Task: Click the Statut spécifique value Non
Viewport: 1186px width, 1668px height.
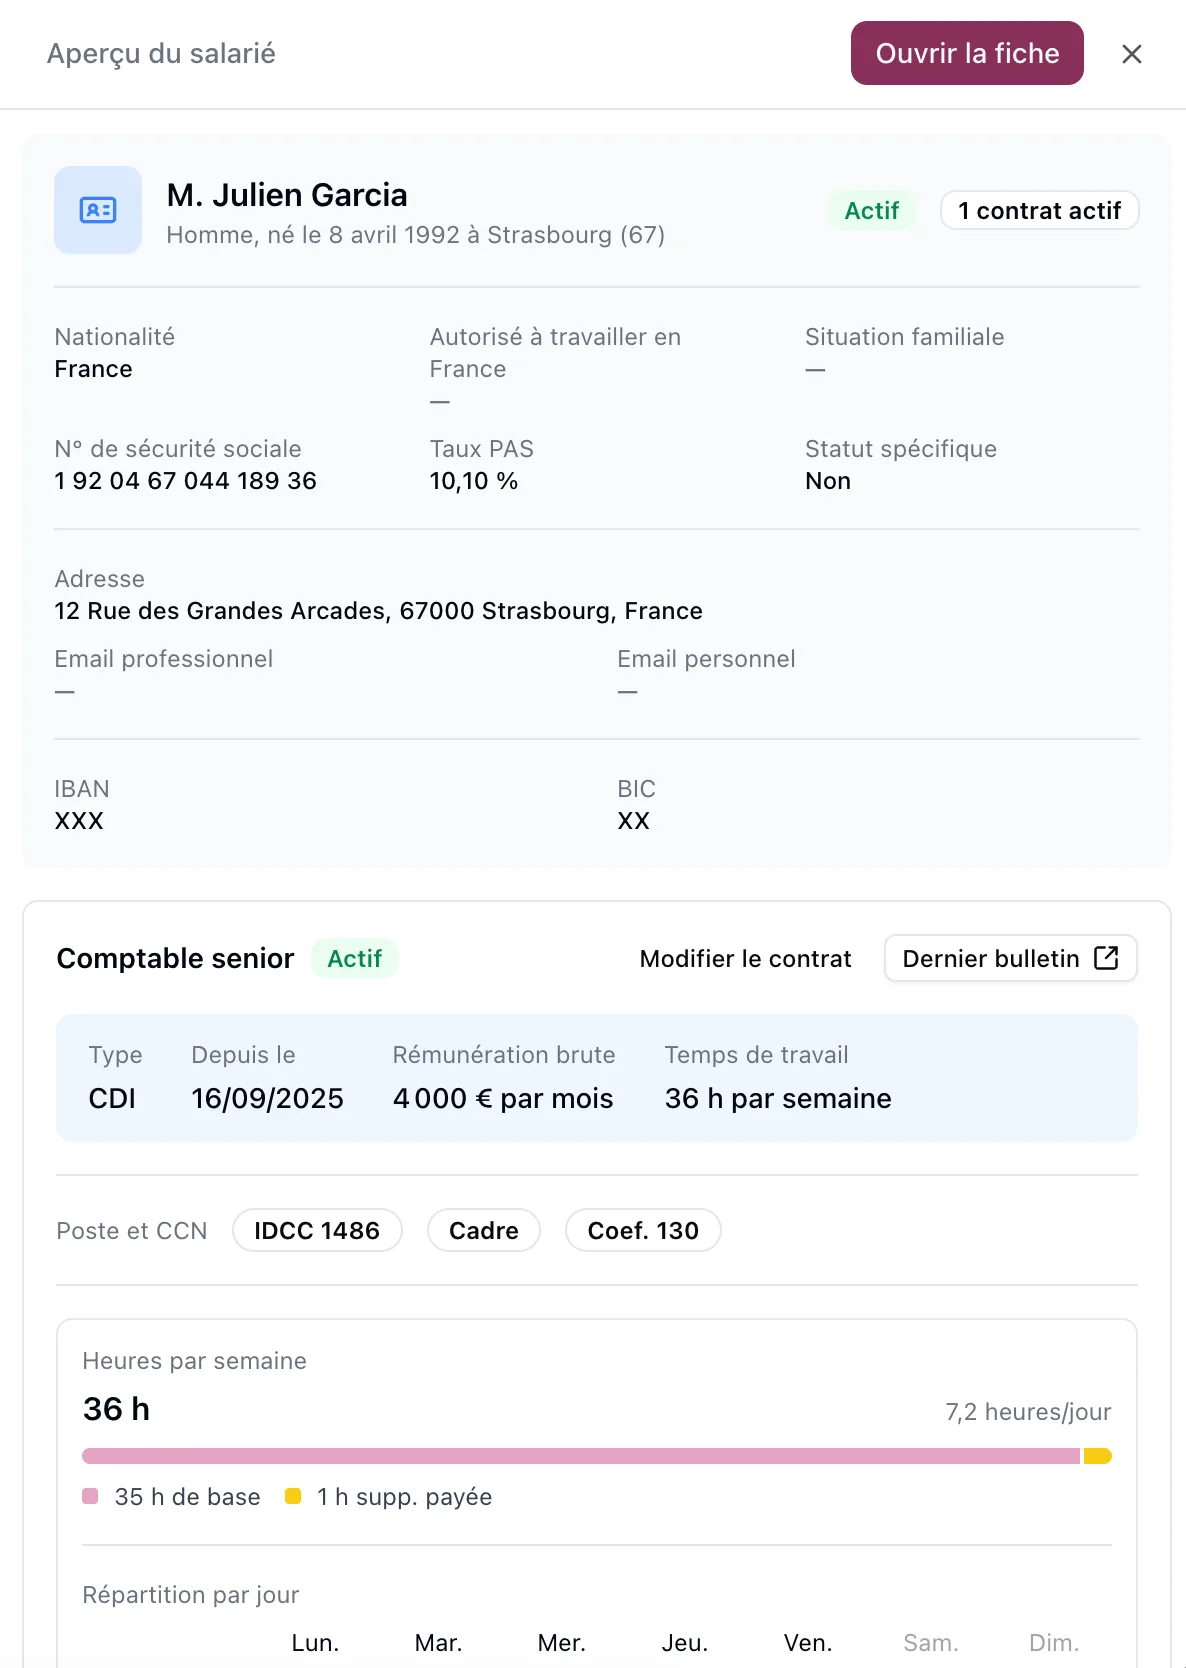Action: tap(828, 481)
